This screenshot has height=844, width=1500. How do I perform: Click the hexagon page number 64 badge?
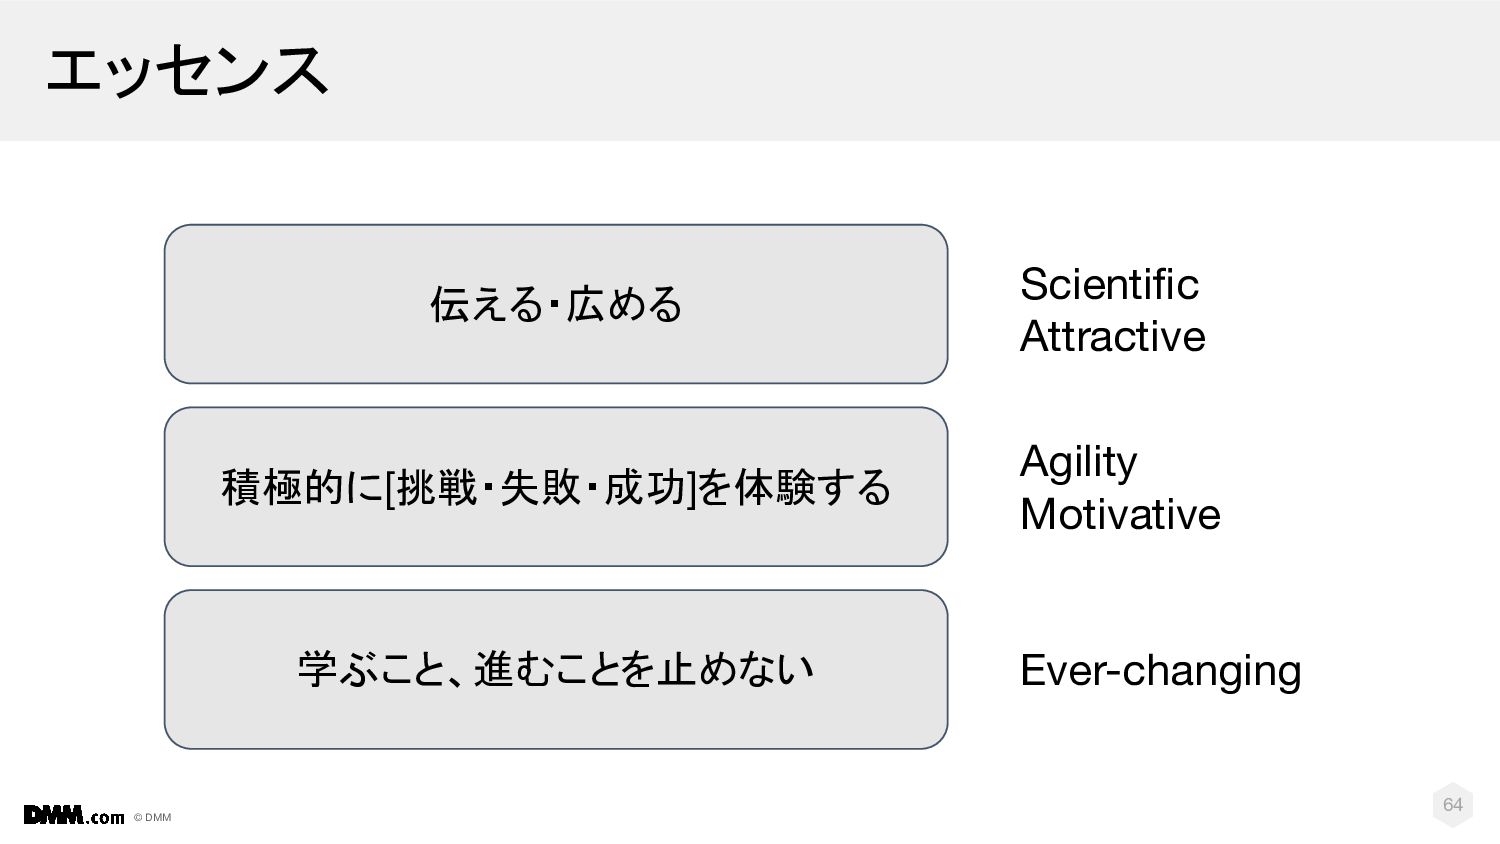pos(1452,804)
